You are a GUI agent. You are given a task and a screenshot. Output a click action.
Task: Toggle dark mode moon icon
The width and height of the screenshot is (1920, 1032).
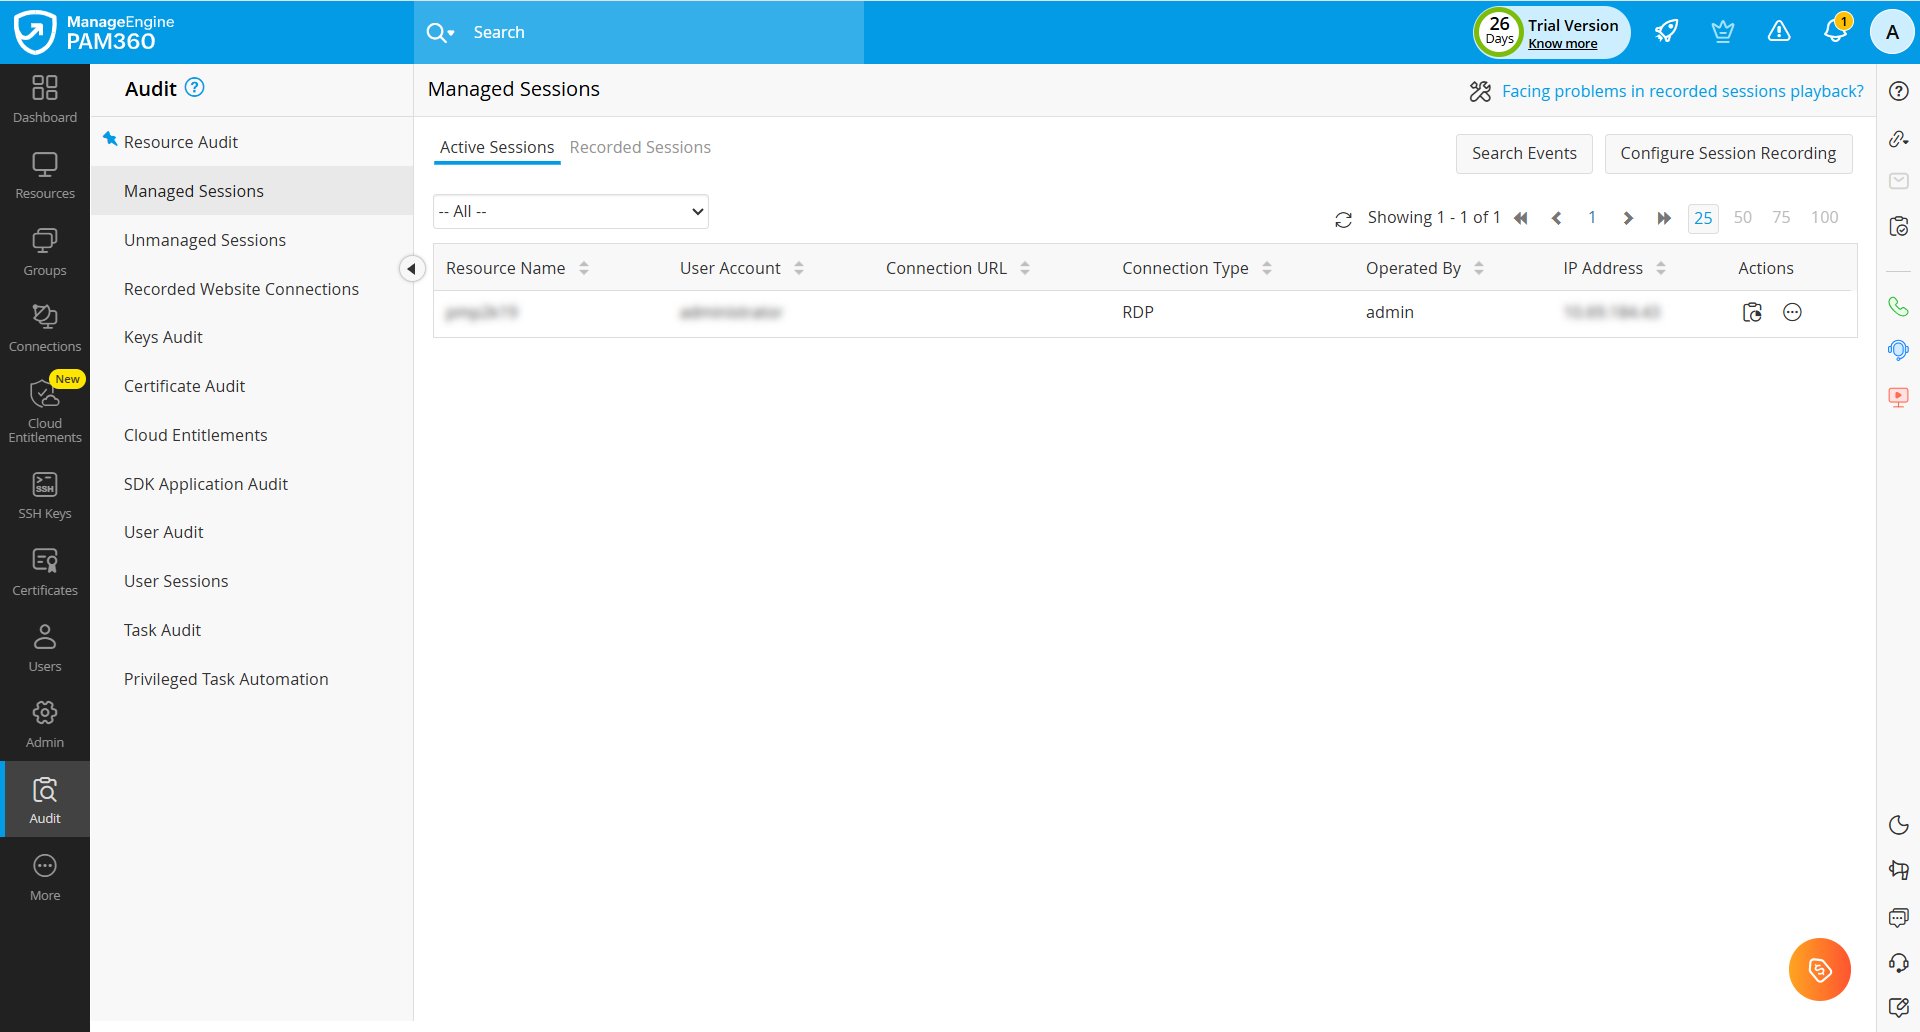point(1898,825)
